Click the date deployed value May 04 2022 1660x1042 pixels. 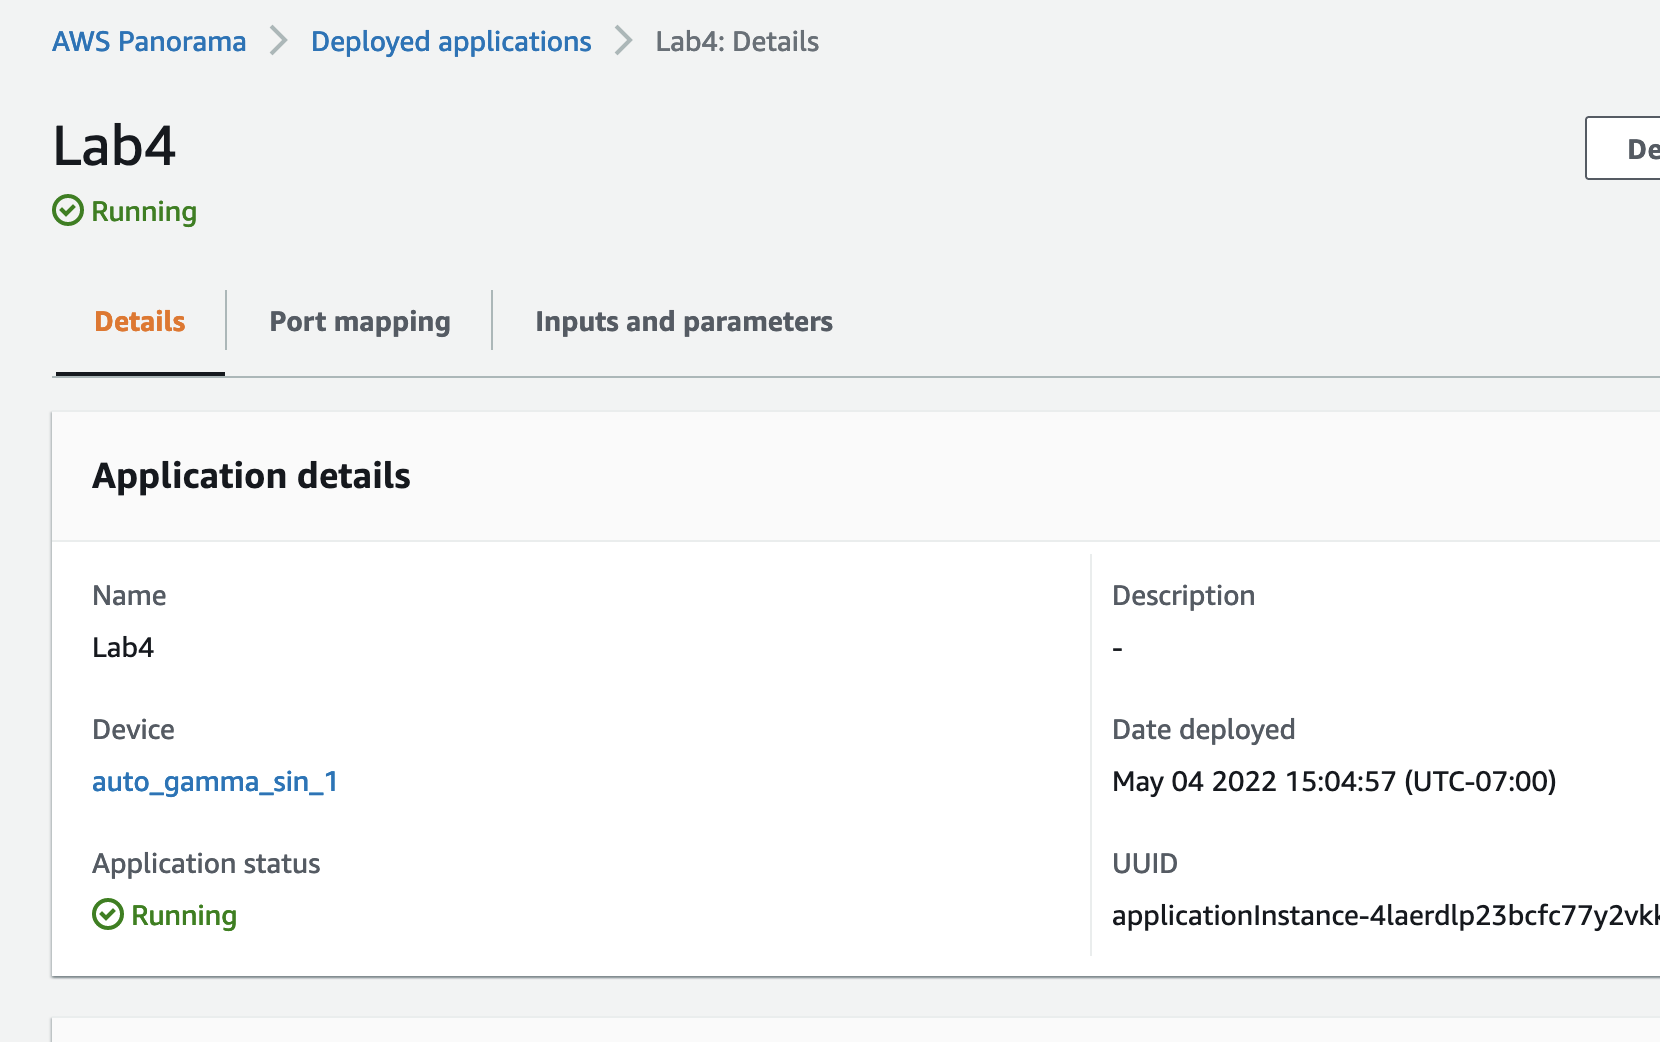(x=1334, y=782)
